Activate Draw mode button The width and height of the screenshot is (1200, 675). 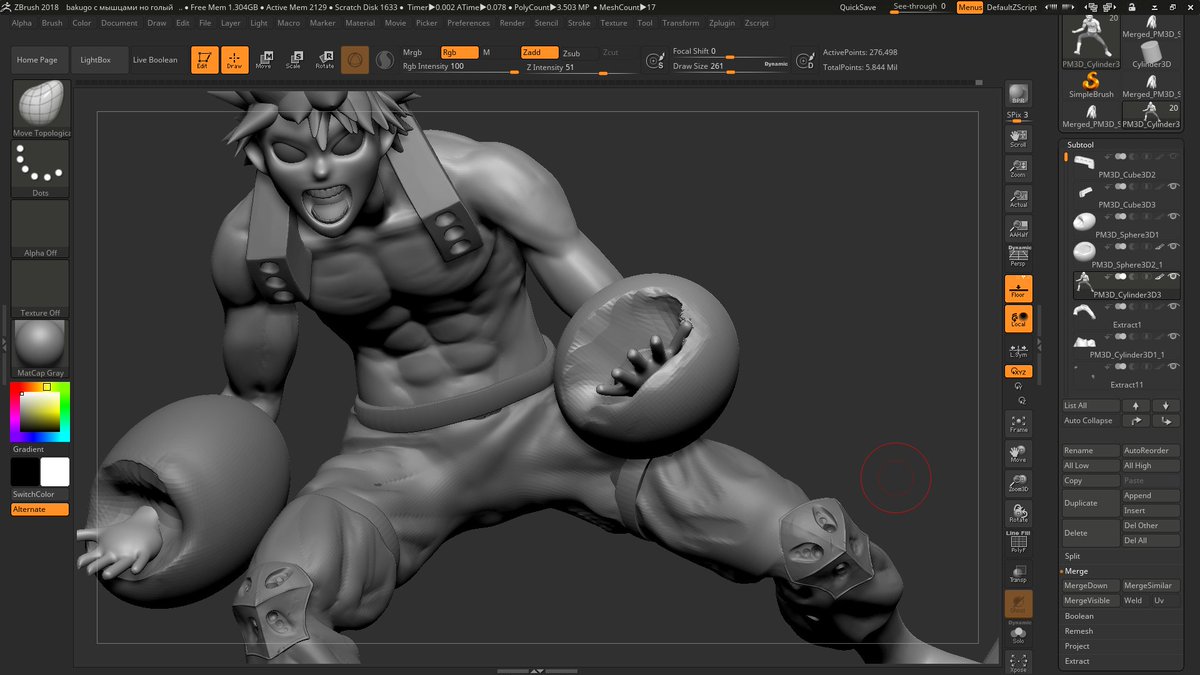[234, 60]
